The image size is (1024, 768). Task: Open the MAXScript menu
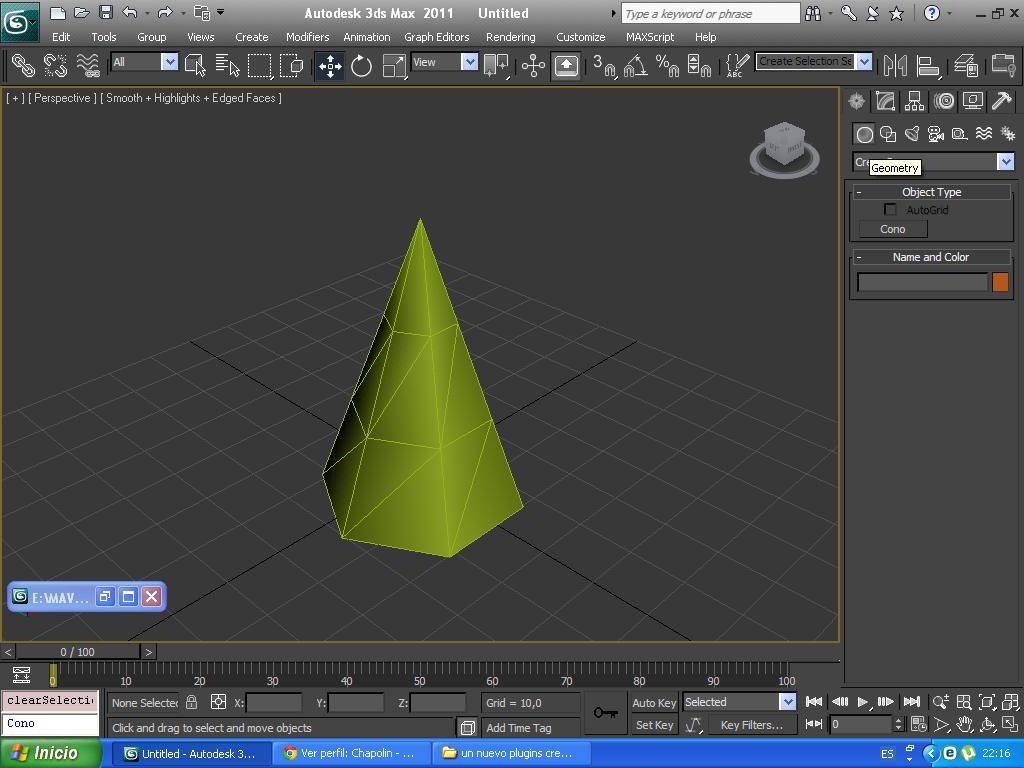(650, 37)
